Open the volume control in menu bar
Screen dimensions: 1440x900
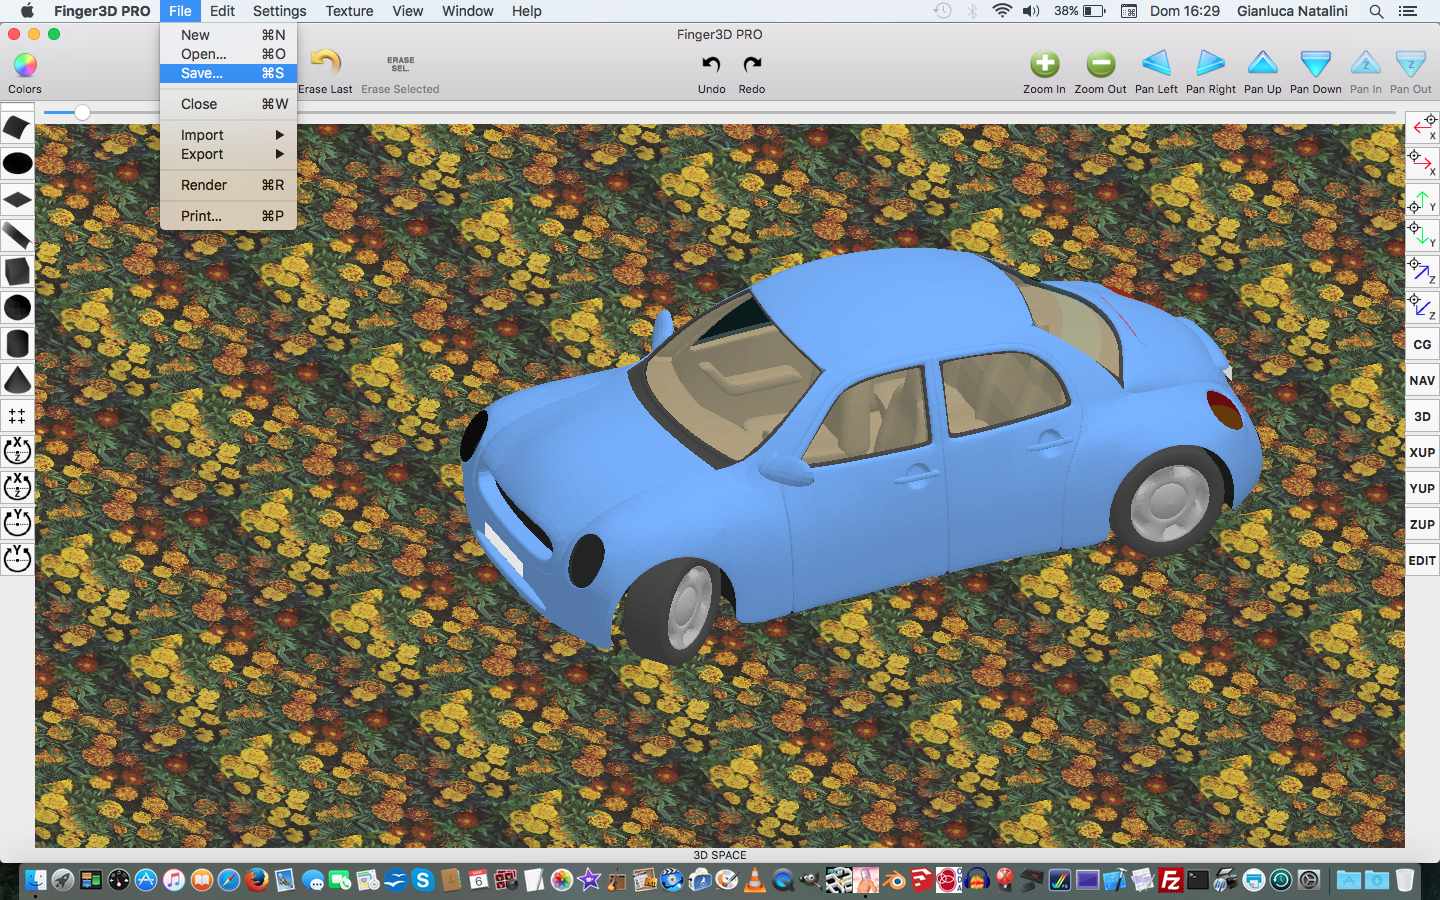click(1031, 11)
